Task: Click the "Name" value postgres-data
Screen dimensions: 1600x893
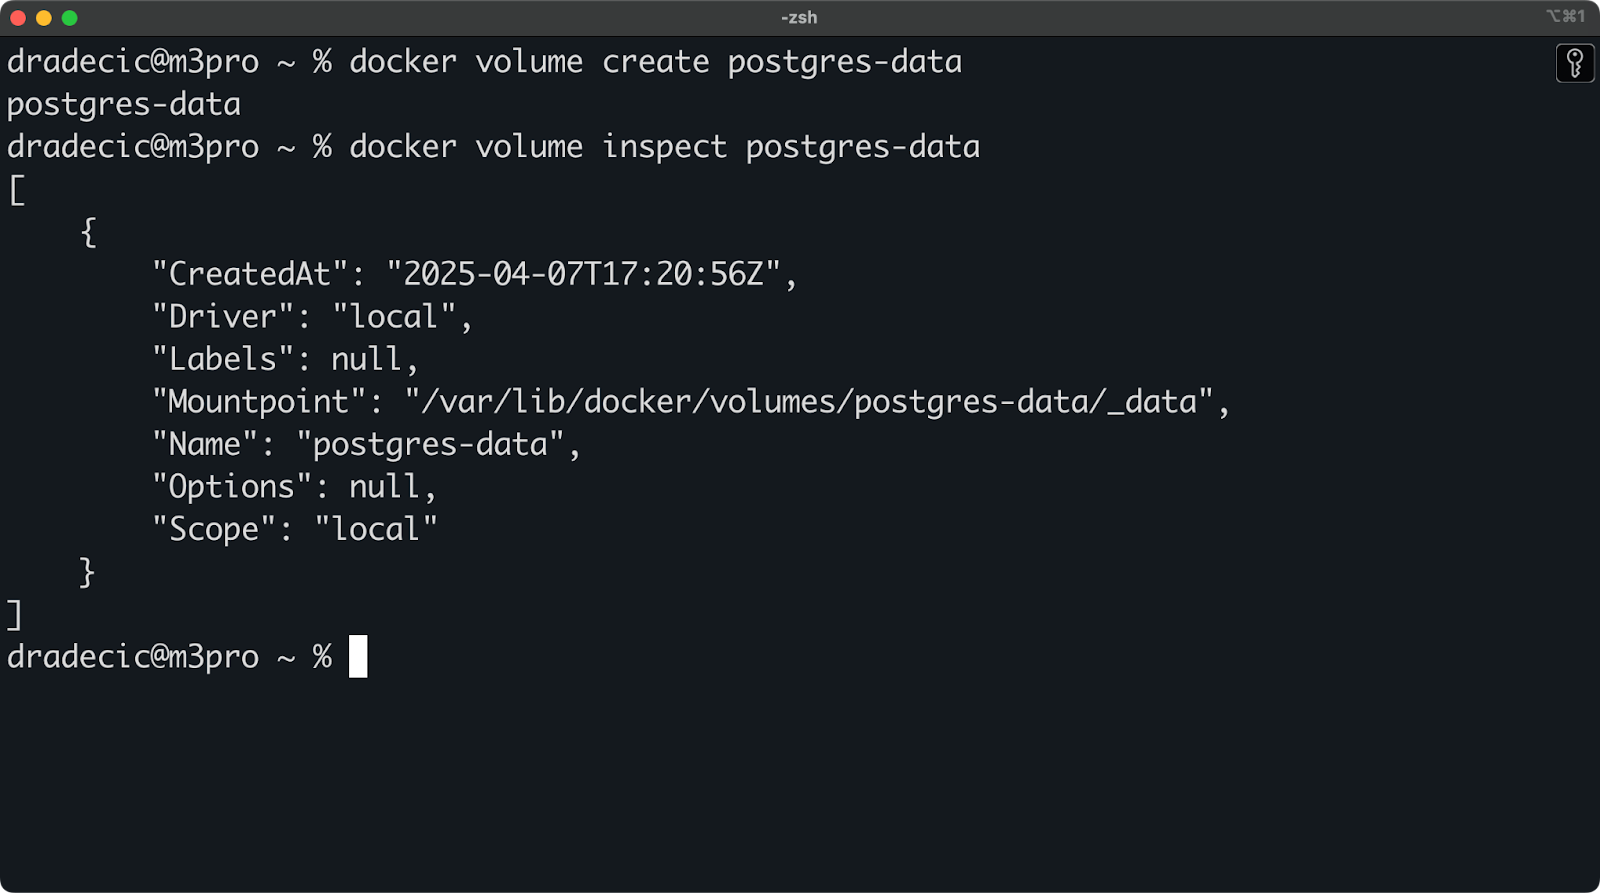Action: pos(431,444)
